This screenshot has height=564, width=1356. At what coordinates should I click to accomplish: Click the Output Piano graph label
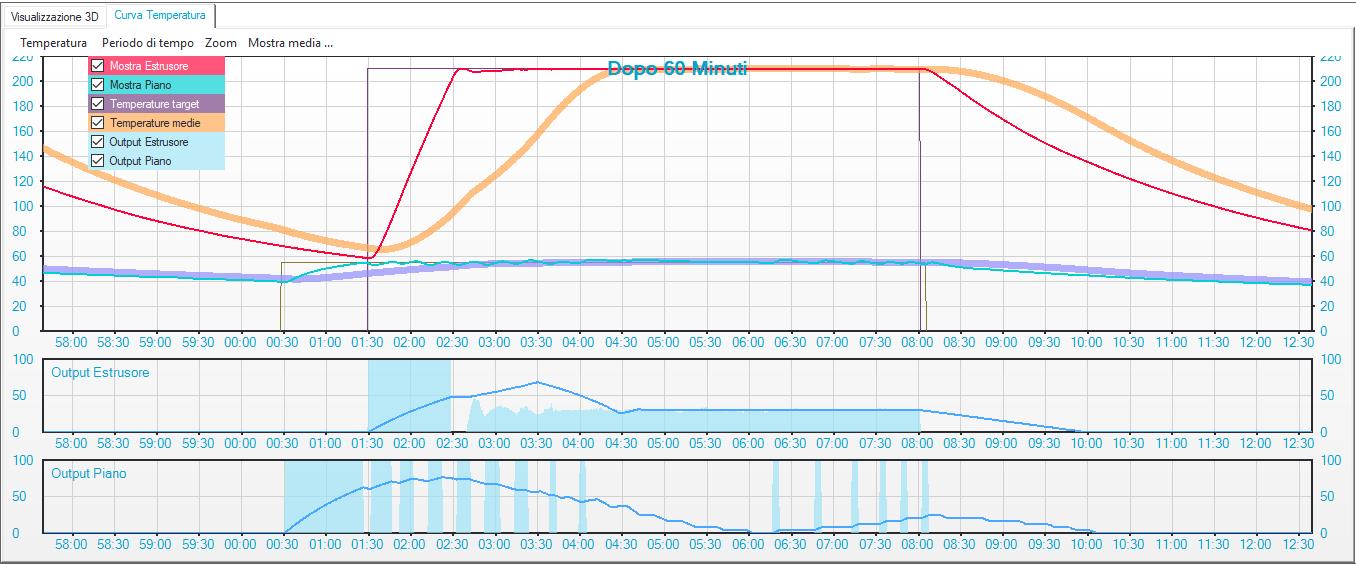89,473
